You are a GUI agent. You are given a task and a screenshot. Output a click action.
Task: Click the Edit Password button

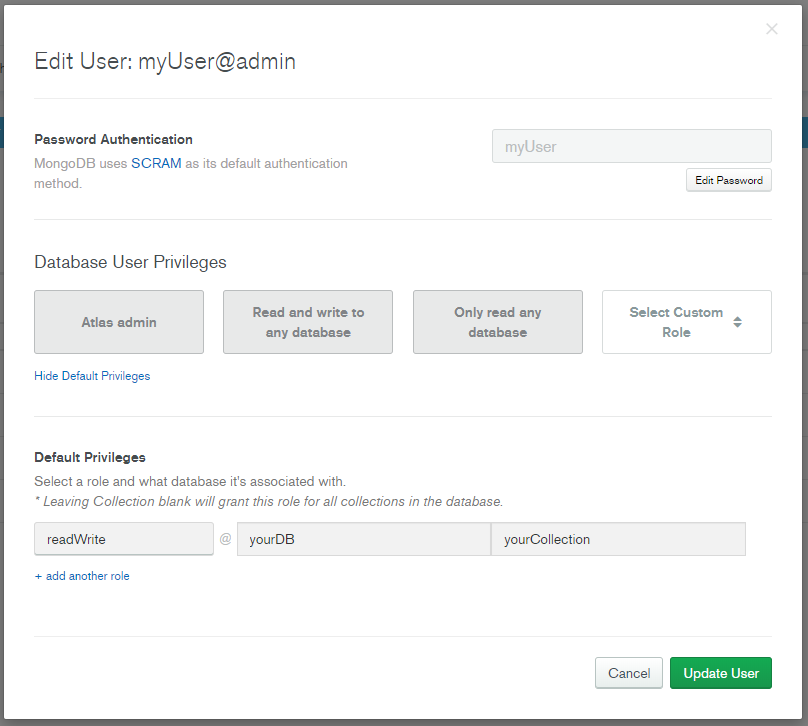[x=728, y=180]
